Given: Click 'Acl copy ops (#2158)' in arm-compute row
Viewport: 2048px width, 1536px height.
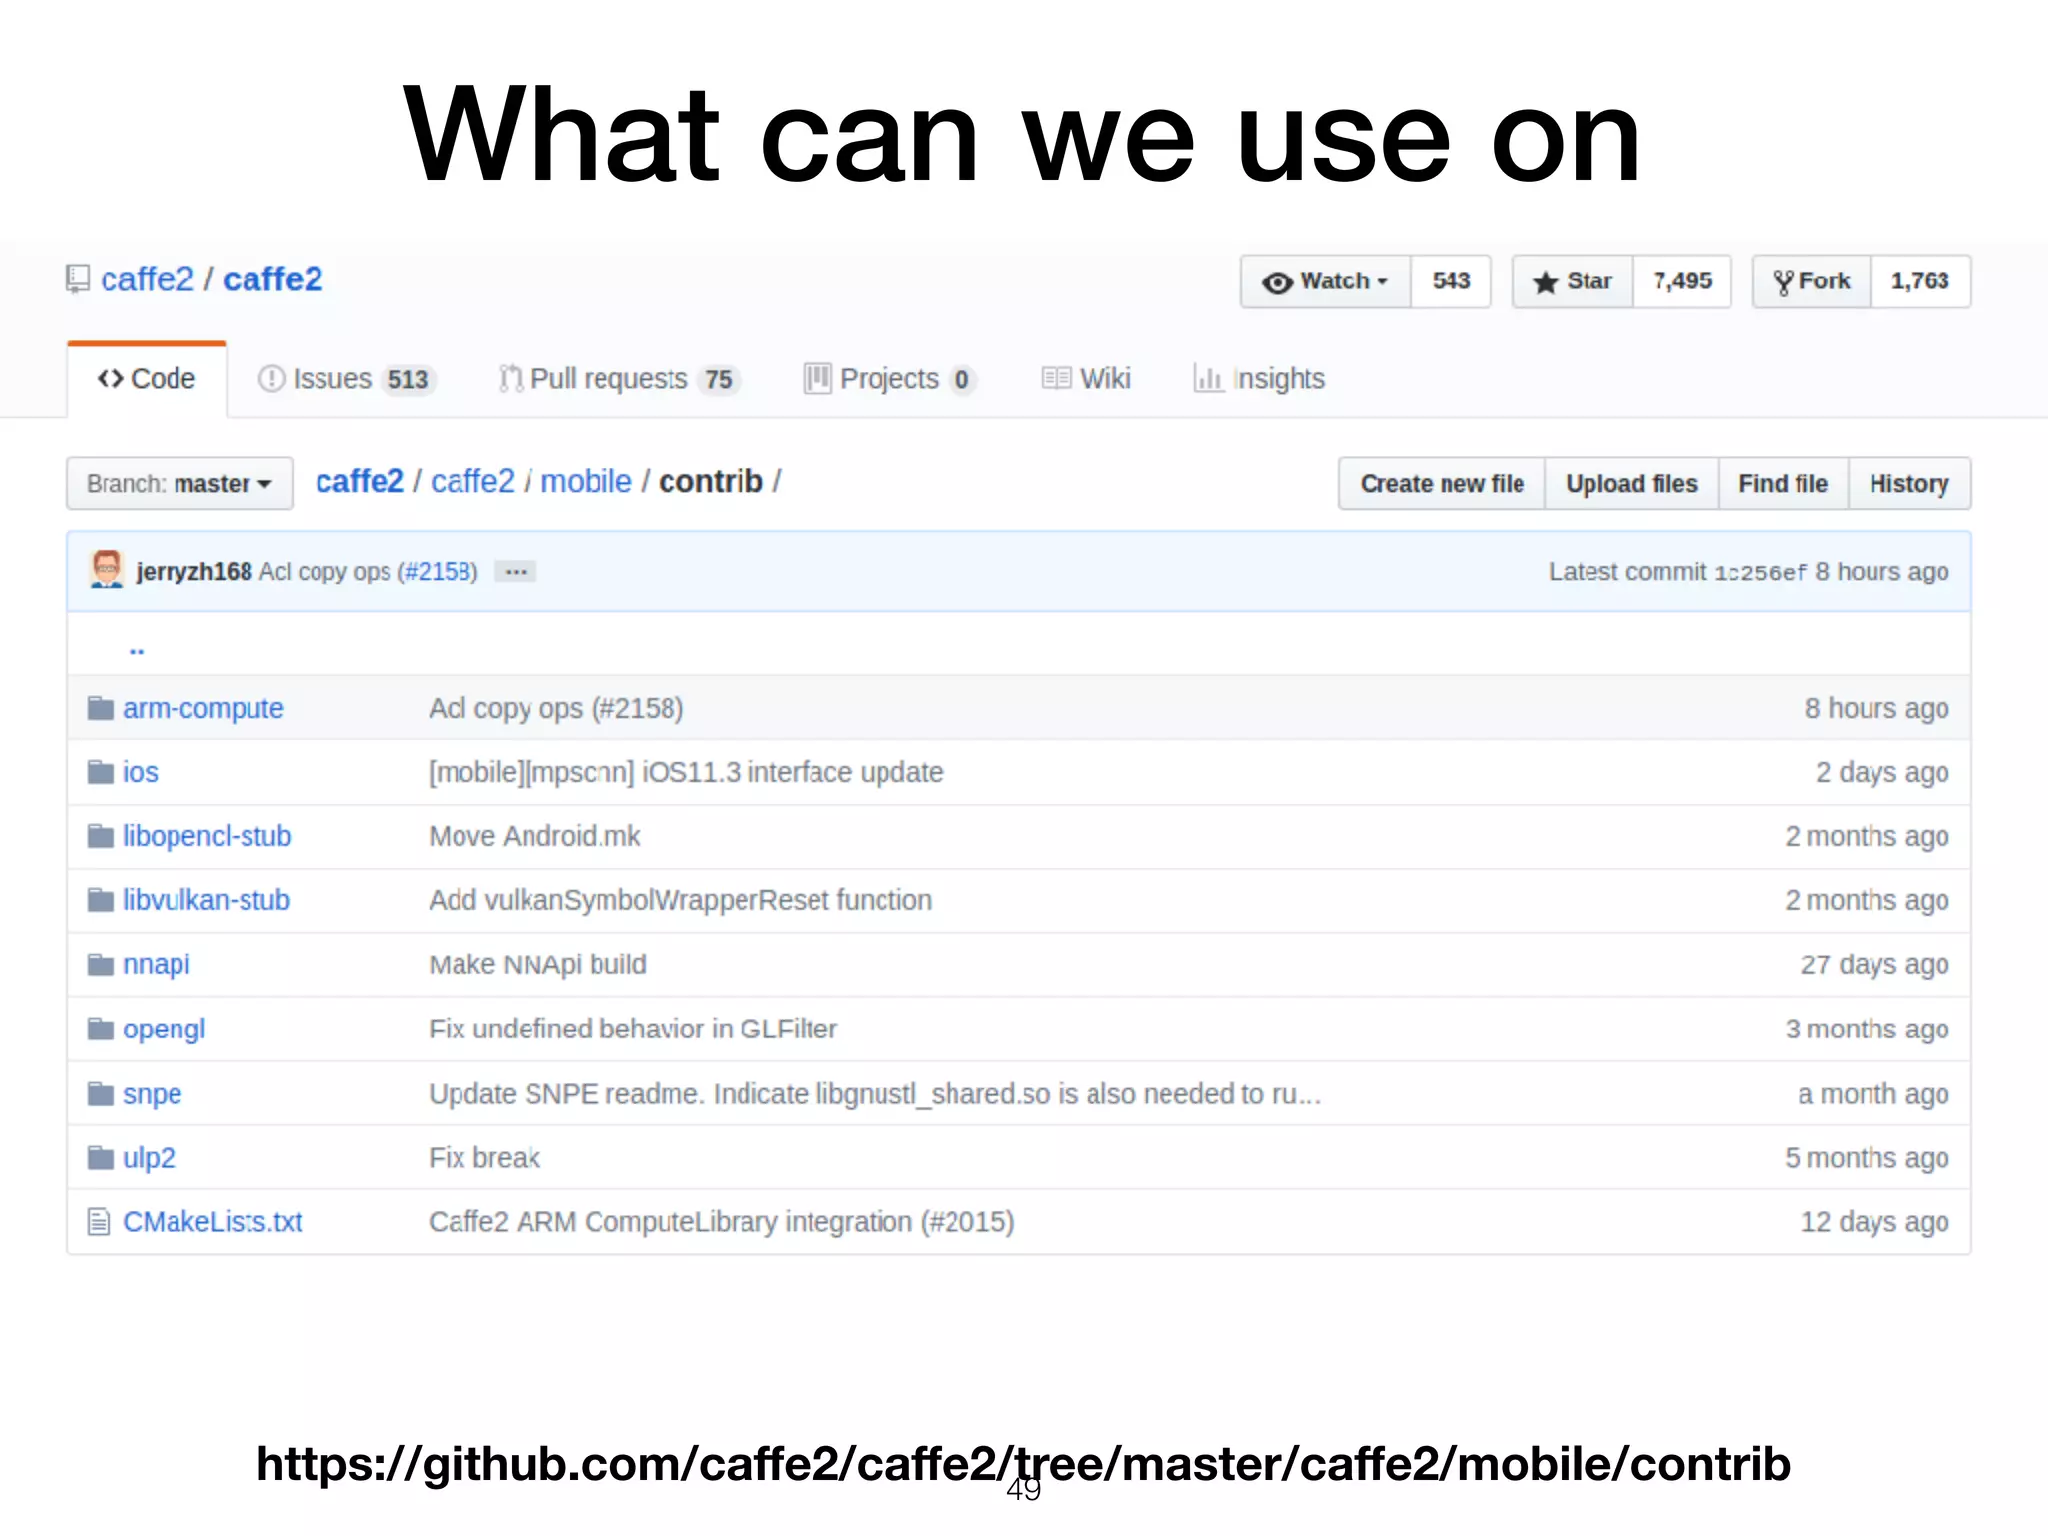Looking at the screenshot, I should [556, 708].
